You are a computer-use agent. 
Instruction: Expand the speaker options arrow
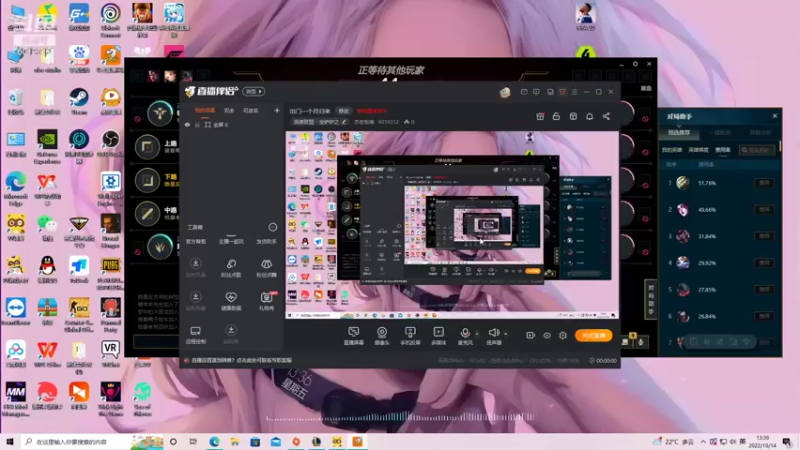(x=506, y=334)
